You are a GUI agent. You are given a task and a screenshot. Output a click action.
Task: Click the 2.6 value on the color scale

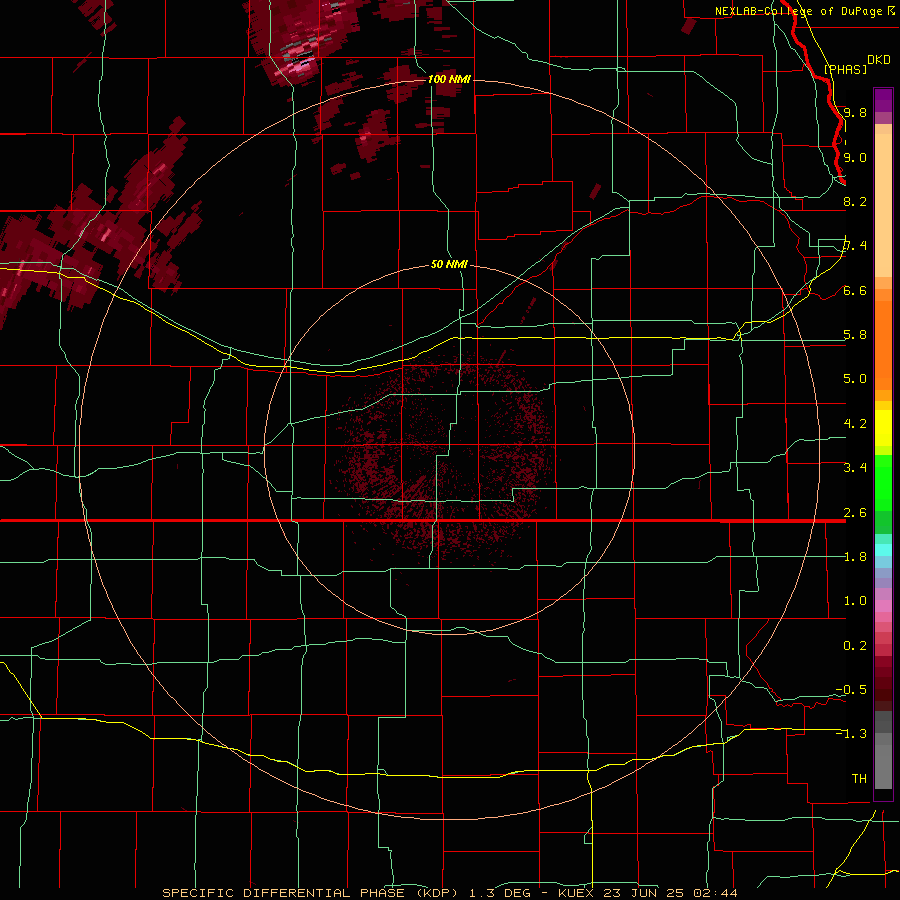click(x=855, y=513)
